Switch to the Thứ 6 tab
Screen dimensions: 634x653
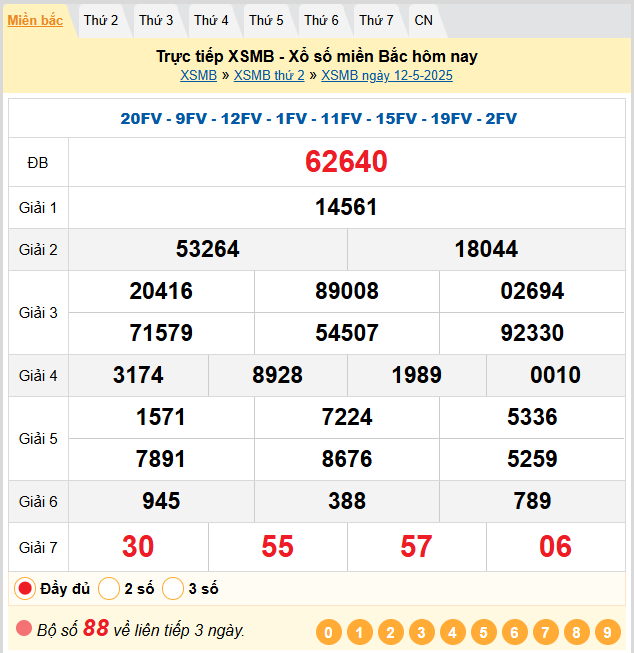click(x=321, y=20)
